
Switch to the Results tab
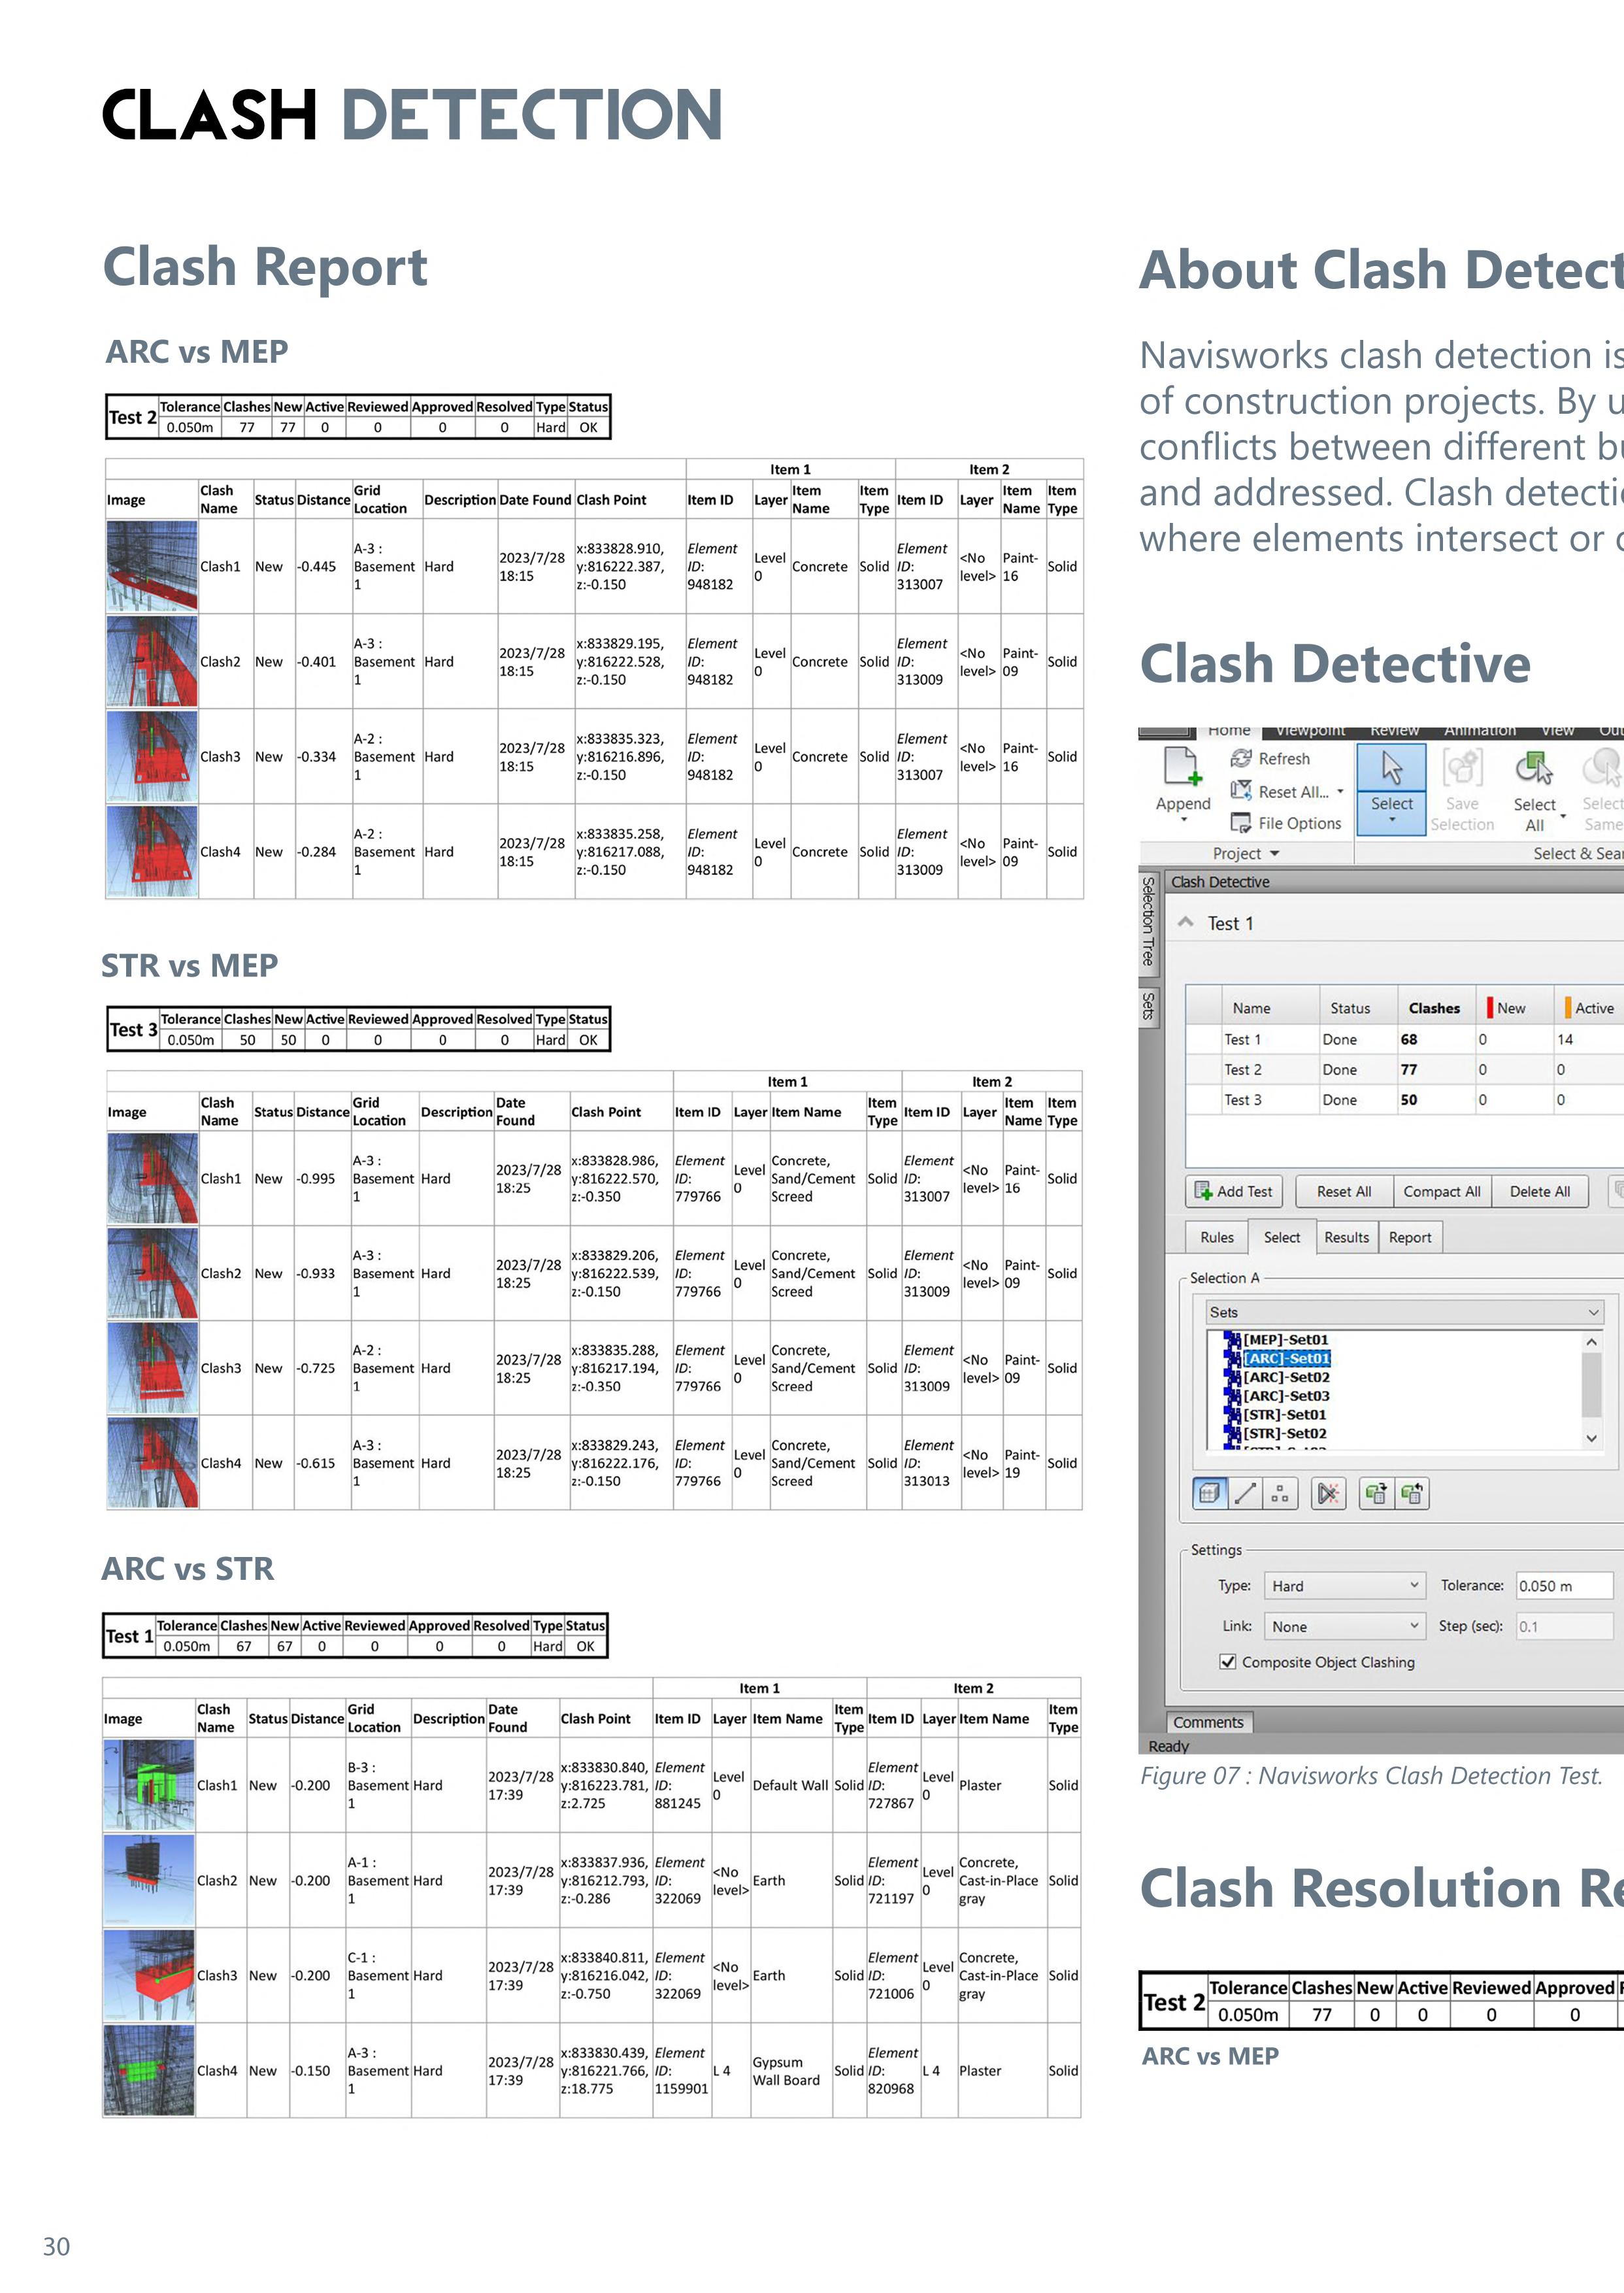1346,1237
